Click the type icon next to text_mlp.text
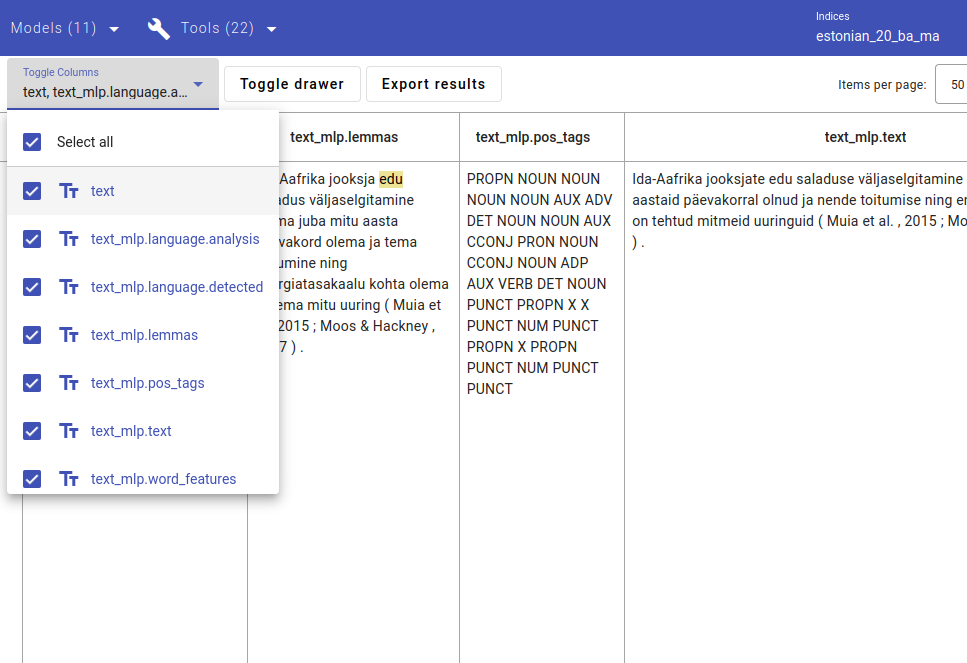 click(x=68, y=431)
